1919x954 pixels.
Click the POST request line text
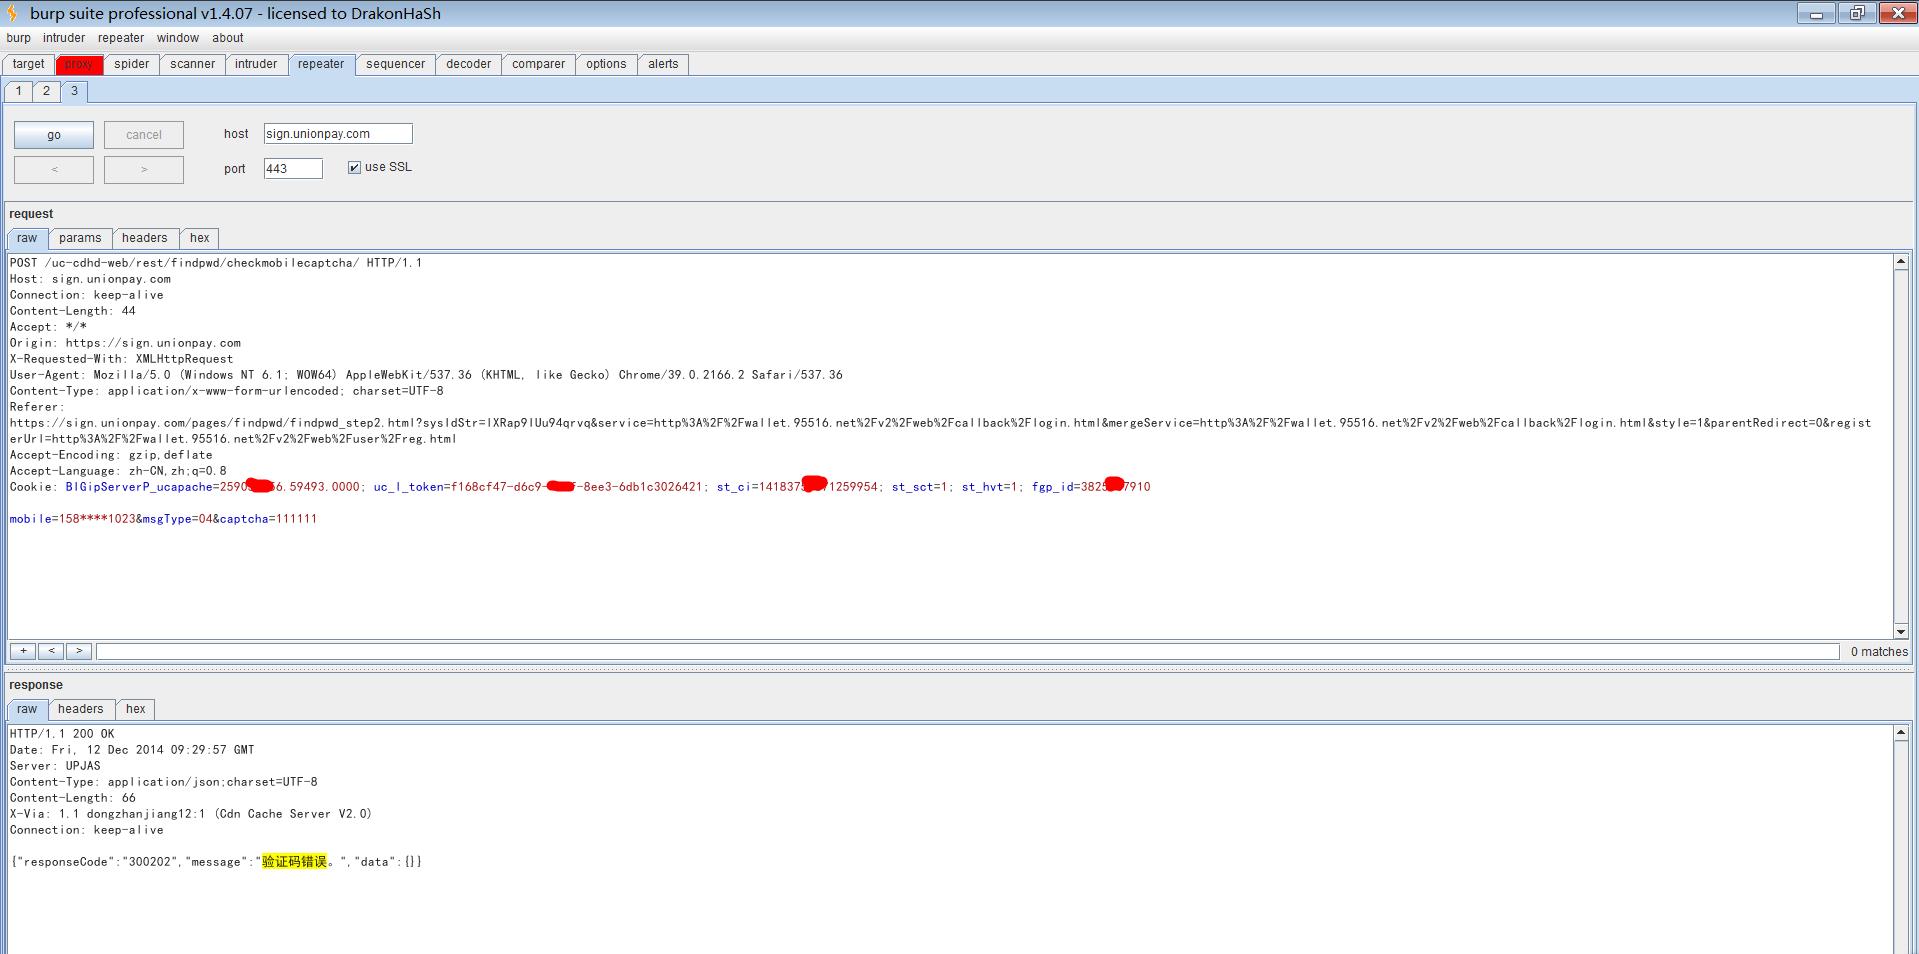[x=216, y=263]
